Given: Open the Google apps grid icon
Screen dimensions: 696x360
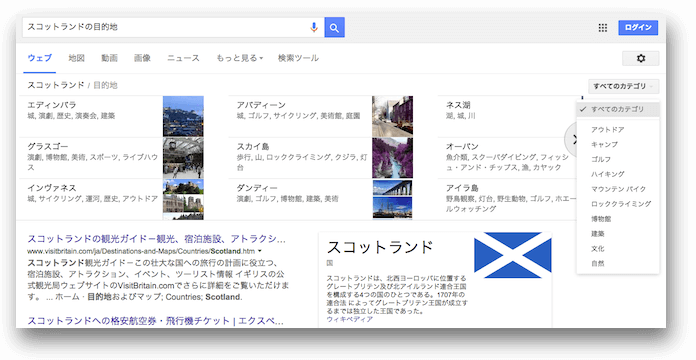Looking at the screenshot, I should click(602, 28).
